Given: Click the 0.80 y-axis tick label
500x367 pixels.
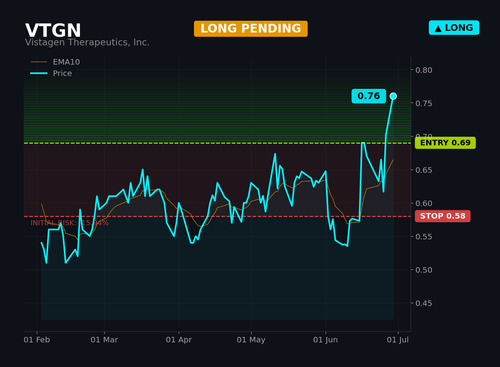Looking at the screenshot, I should [424, 70].
